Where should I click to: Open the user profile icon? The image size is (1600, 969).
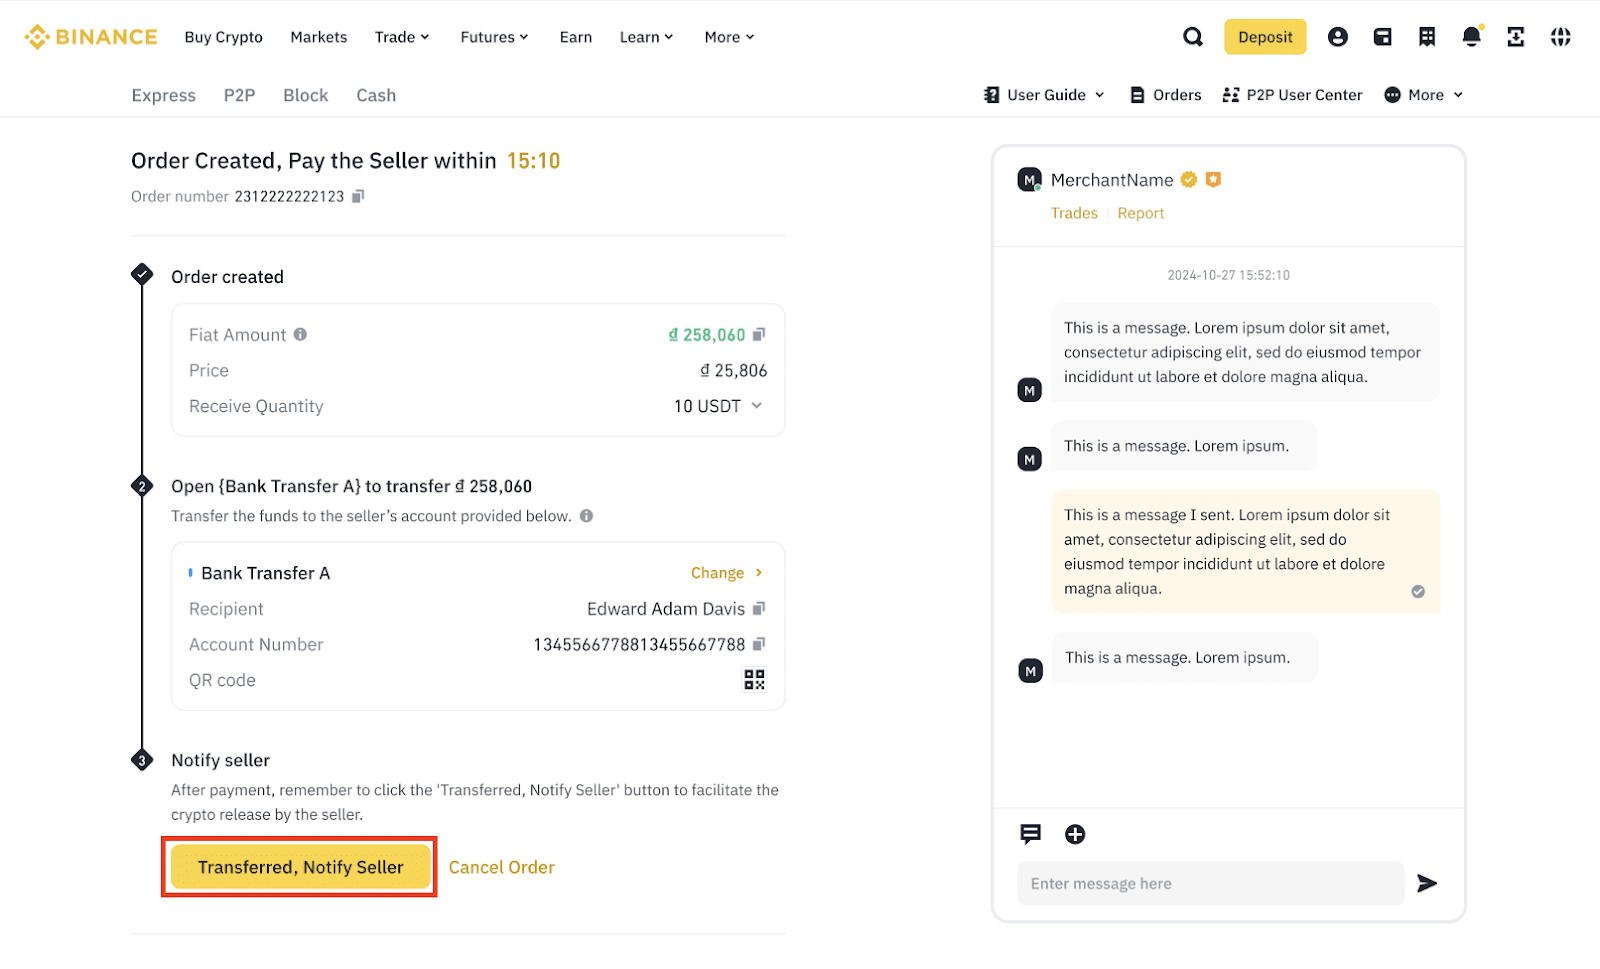1337,37
